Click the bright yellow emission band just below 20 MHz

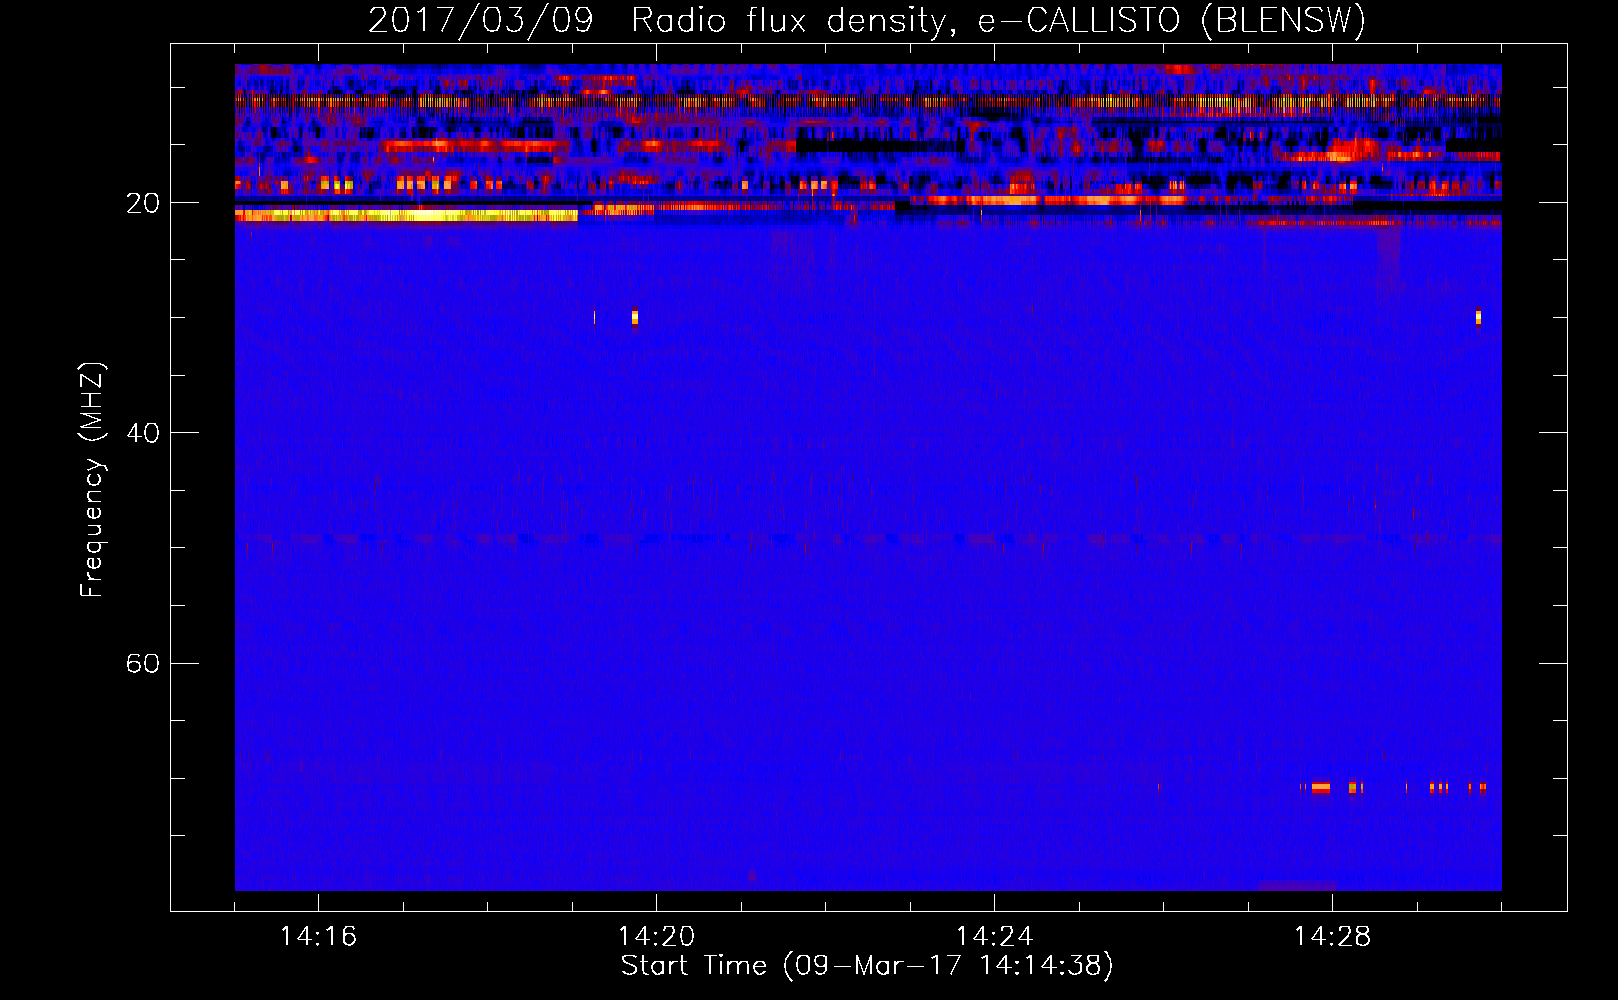pyautogui.click(x=407, y=215)
